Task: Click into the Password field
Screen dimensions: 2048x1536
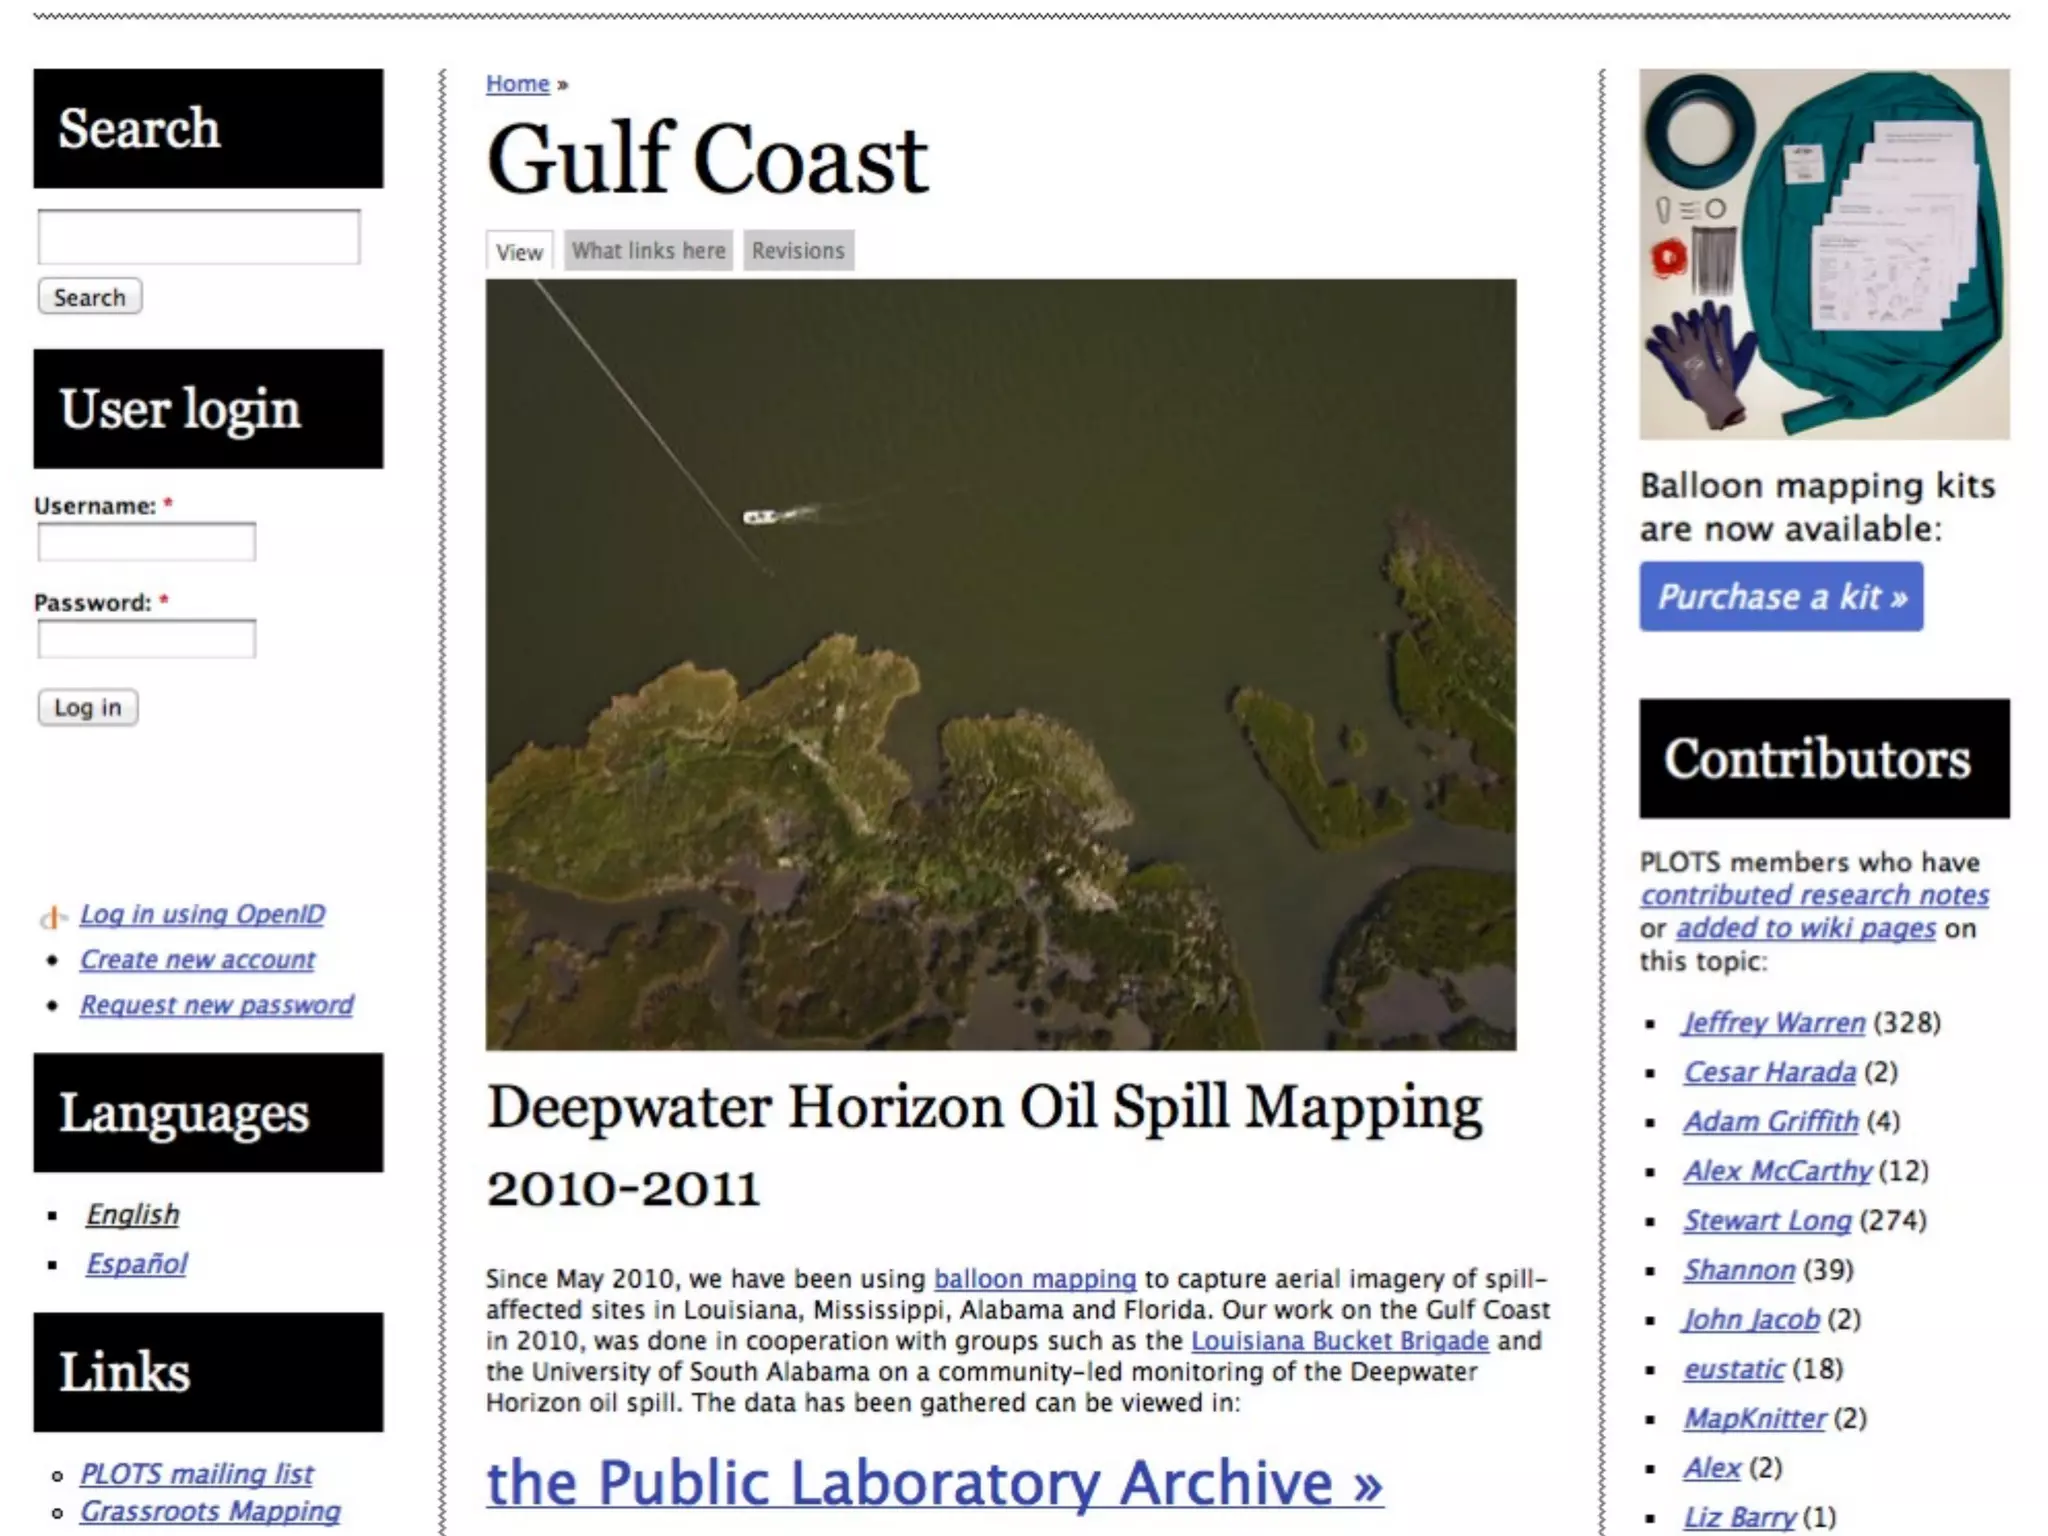Action: [x=147, y=639]
